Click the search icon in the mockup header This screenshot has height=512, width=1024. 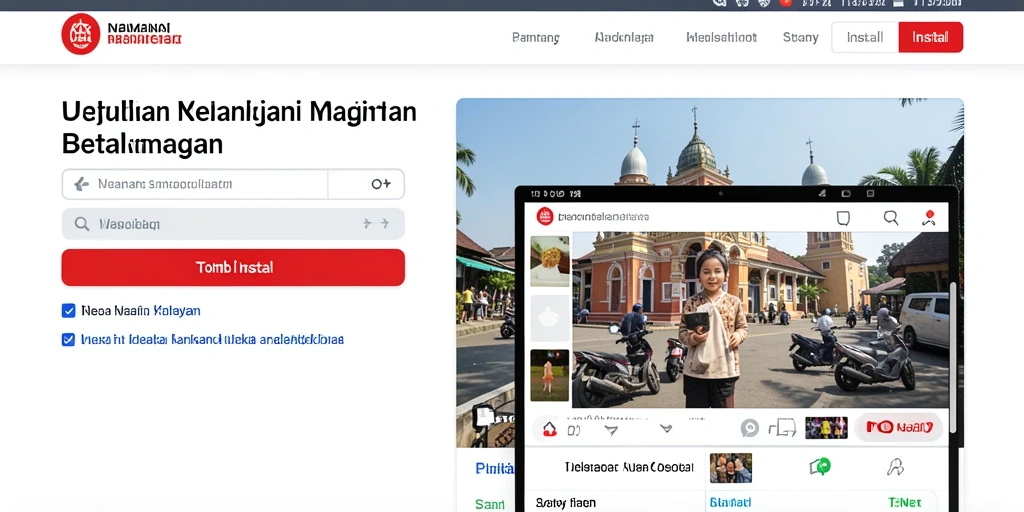point(891,217)
